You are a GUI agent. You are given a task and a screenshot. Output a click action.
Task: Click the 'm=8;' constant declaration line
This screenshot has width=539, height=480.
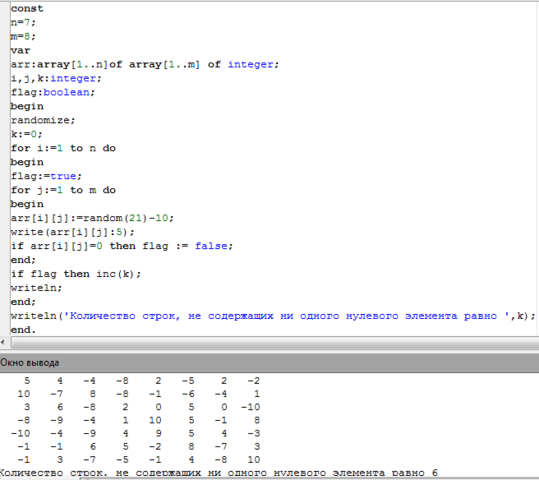coord(23,36)
